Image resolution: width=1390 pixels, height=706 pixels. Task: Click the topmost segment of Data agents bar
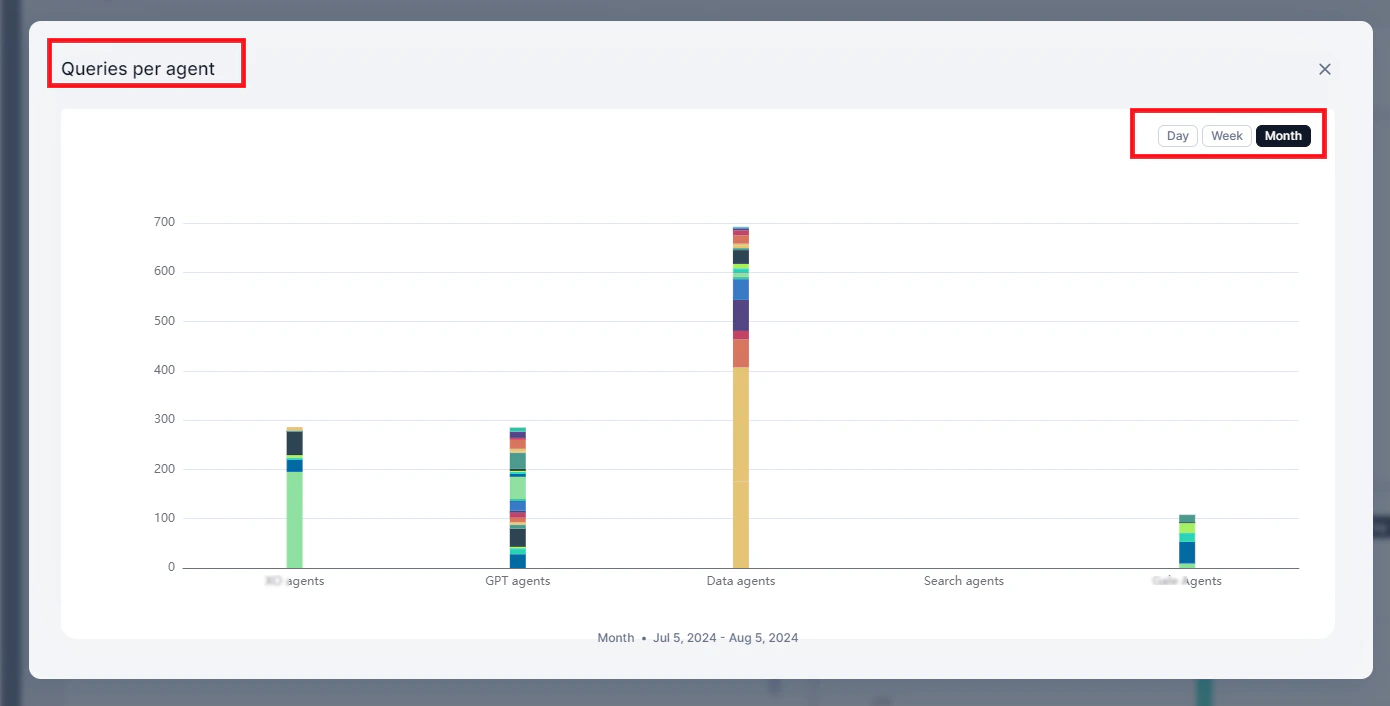click(x=740, y=229)
